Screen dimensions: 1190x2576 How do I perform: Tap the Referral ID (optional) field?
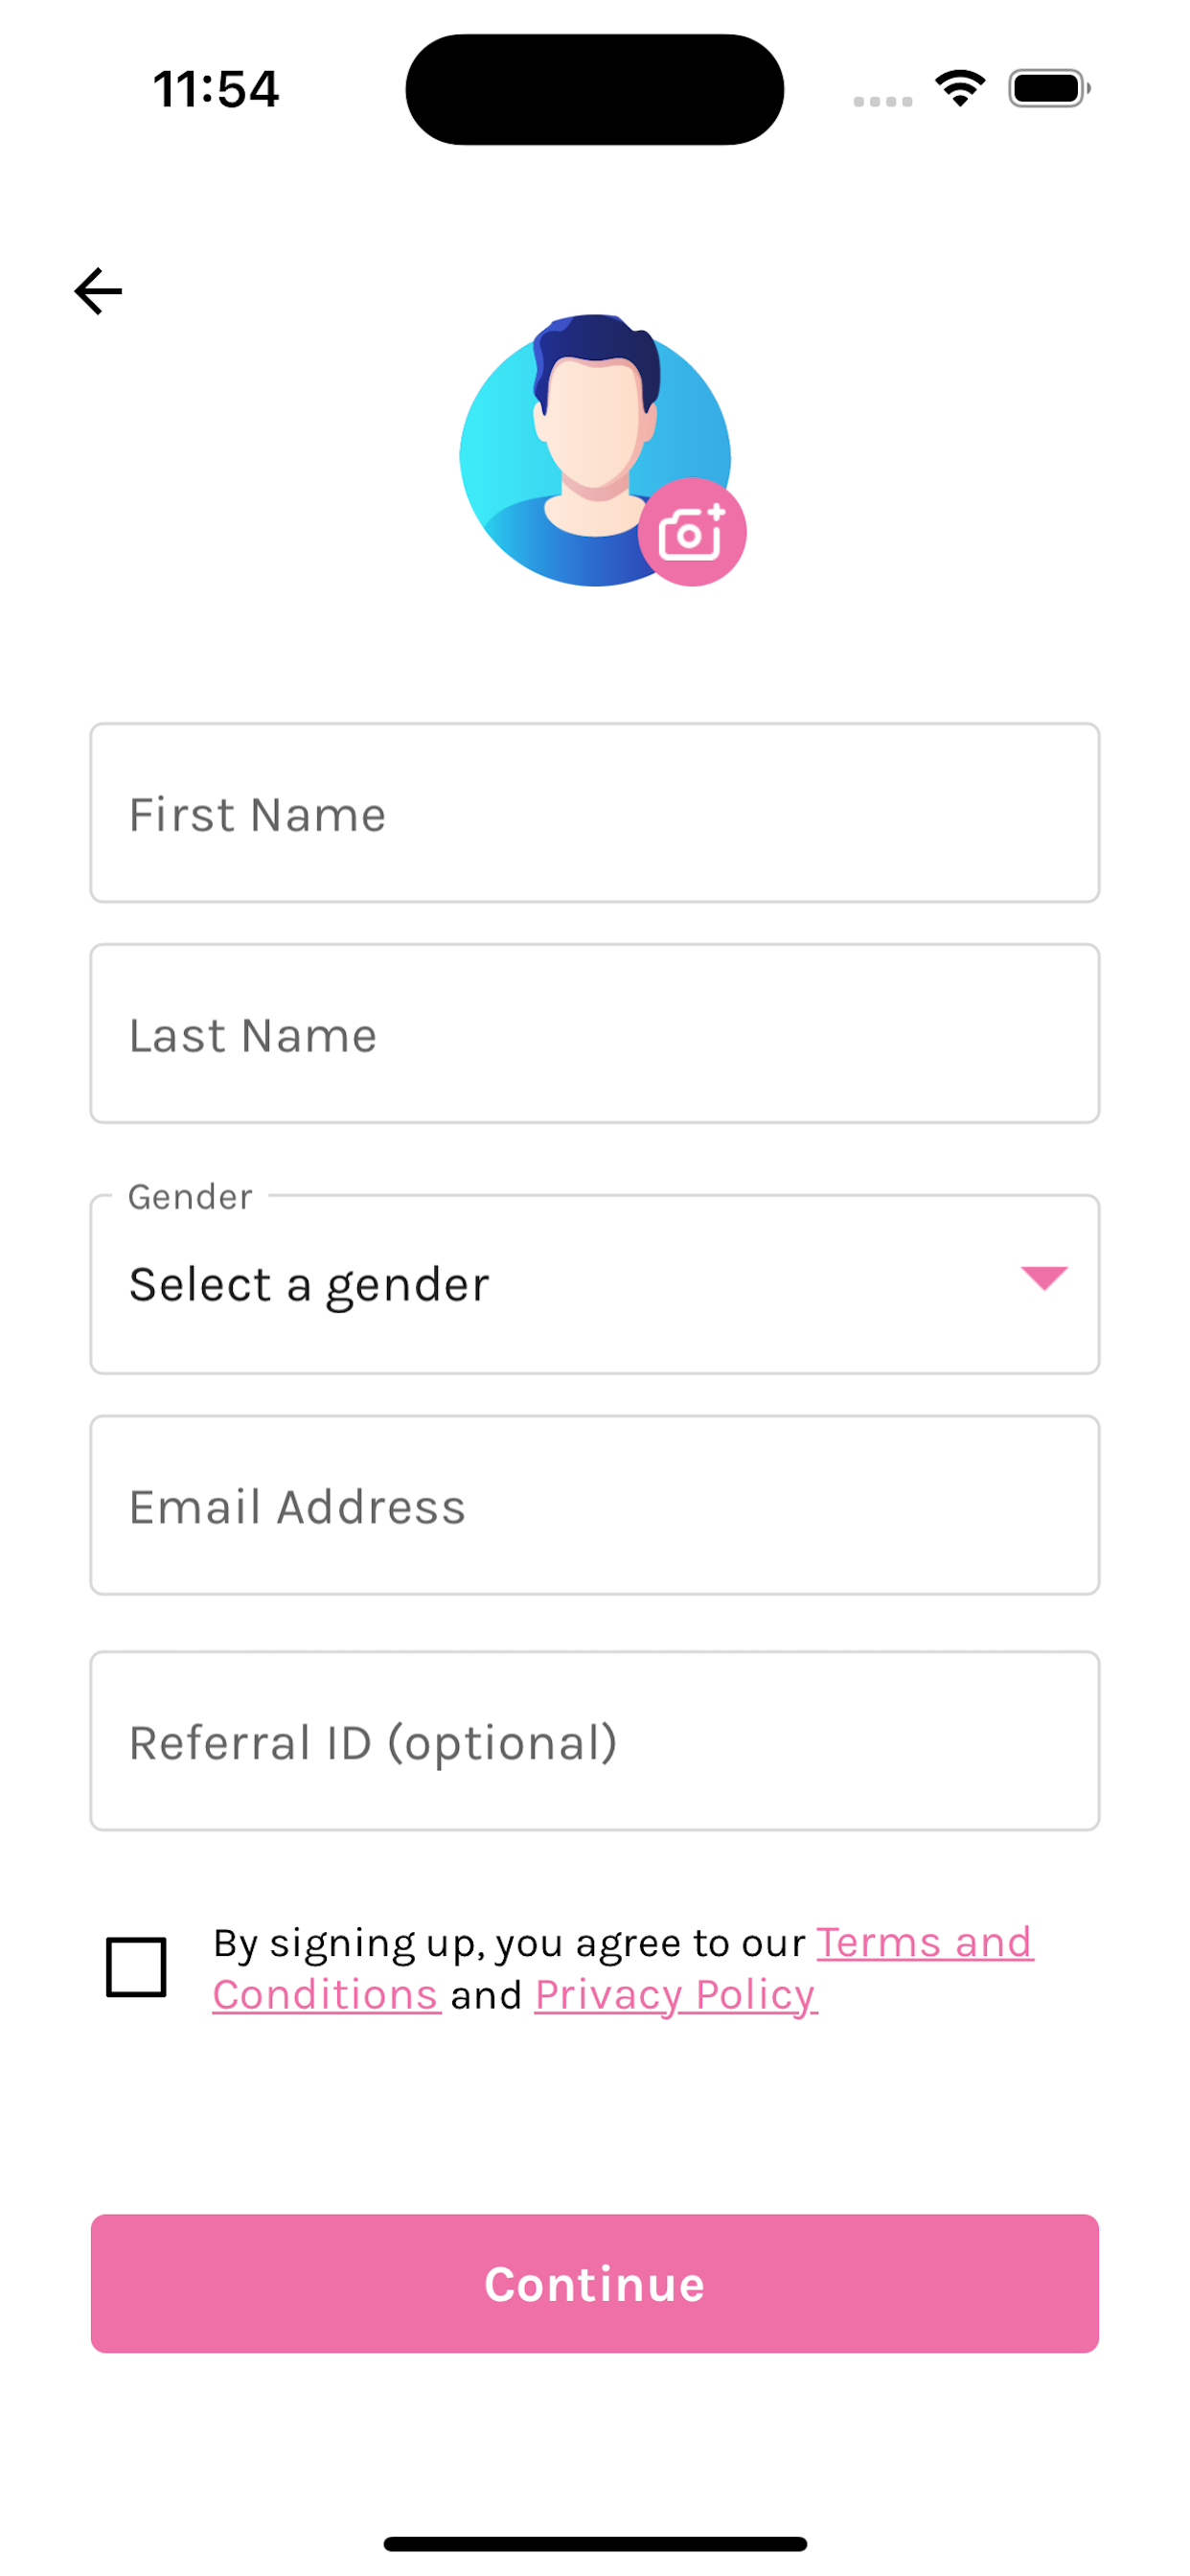tap(594, 1741)
